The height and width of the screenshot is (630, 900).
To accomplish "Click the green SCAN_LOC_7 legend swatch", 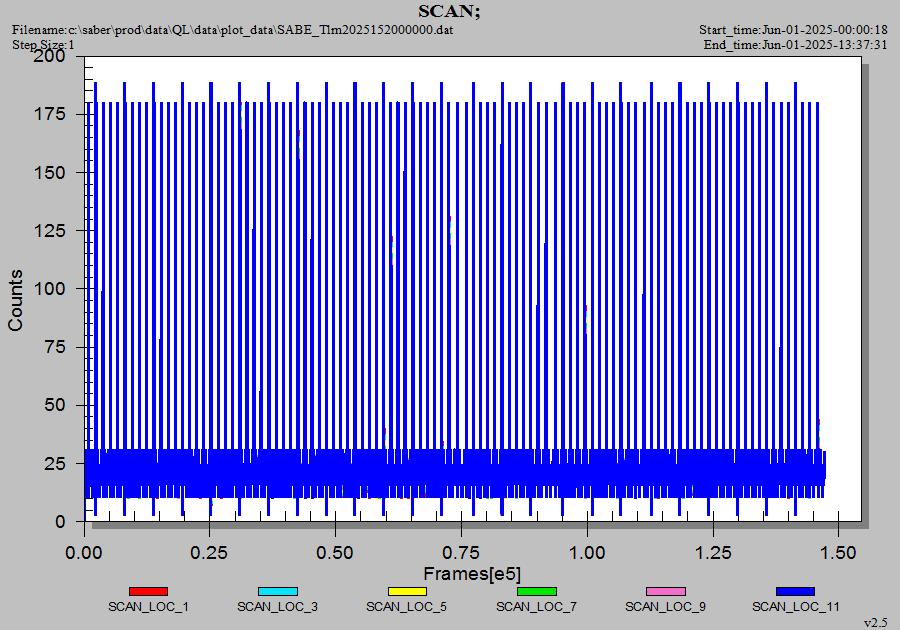I will click(x=537, y=592).
